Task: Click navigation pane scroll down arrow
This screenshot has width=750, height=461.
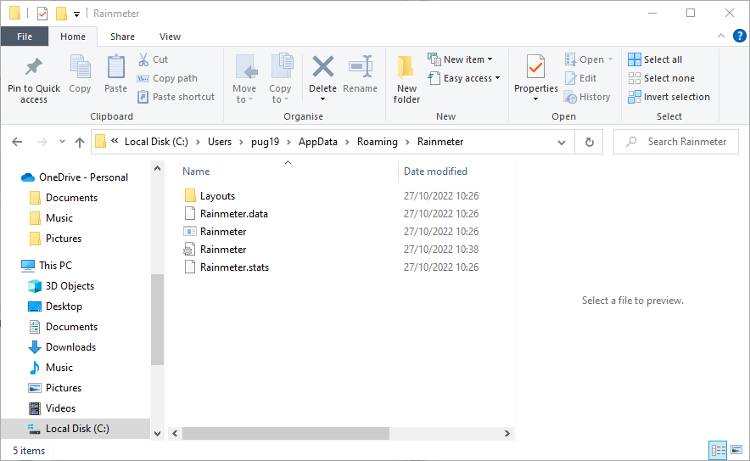Action: tap(157, 433)
